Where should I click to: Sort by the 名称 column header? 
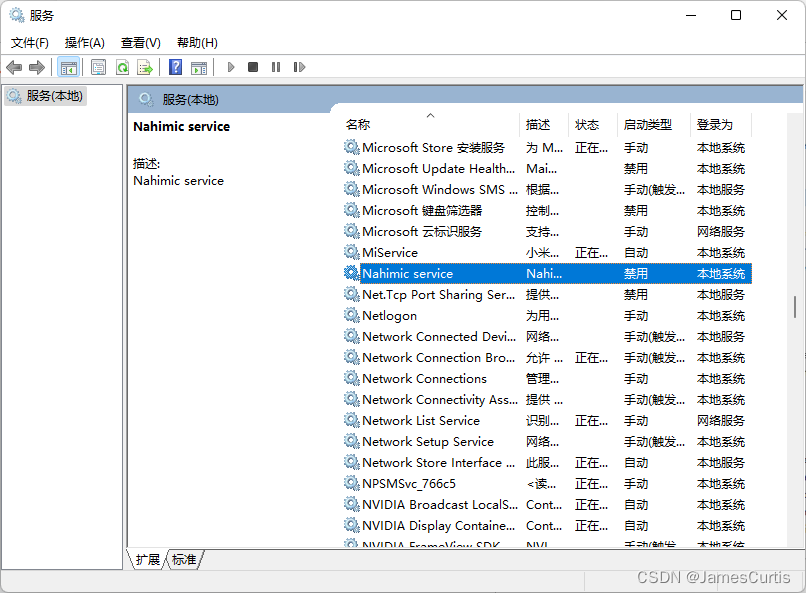pos(430,124)
